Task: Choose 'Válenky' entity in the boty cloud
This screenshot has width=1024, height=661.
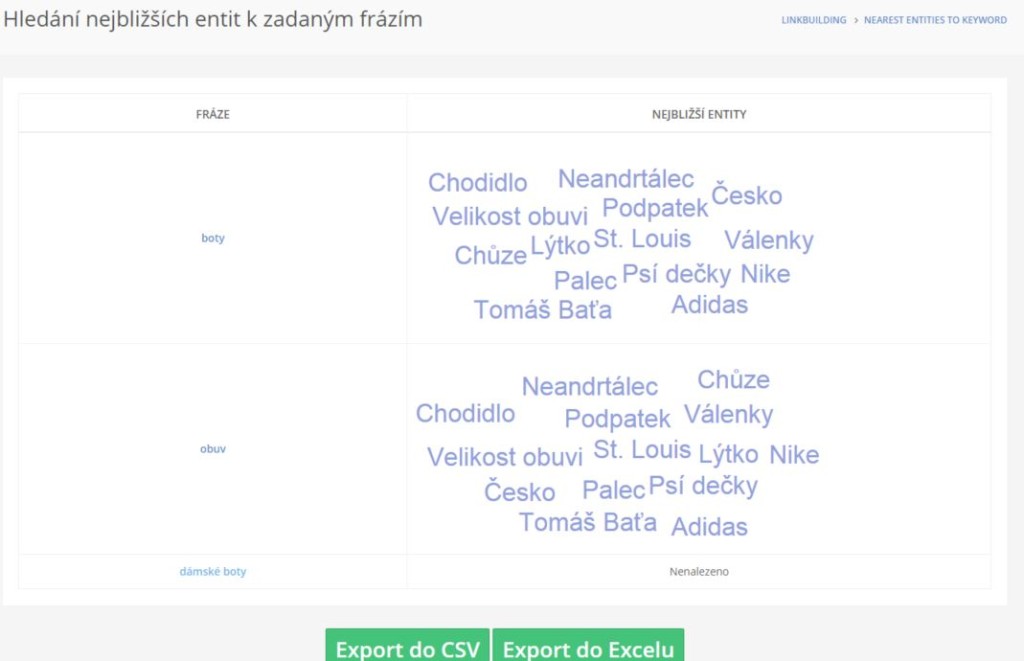Action: click(x=769, y=240)
